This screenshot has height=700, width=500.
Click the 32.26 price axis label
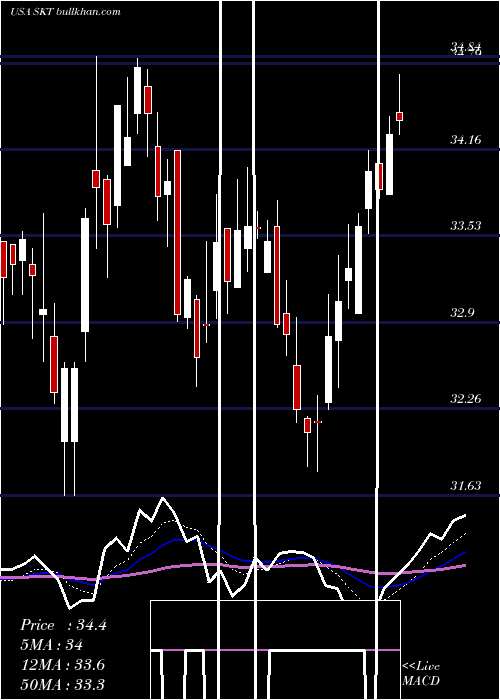(x=466, y=399)
